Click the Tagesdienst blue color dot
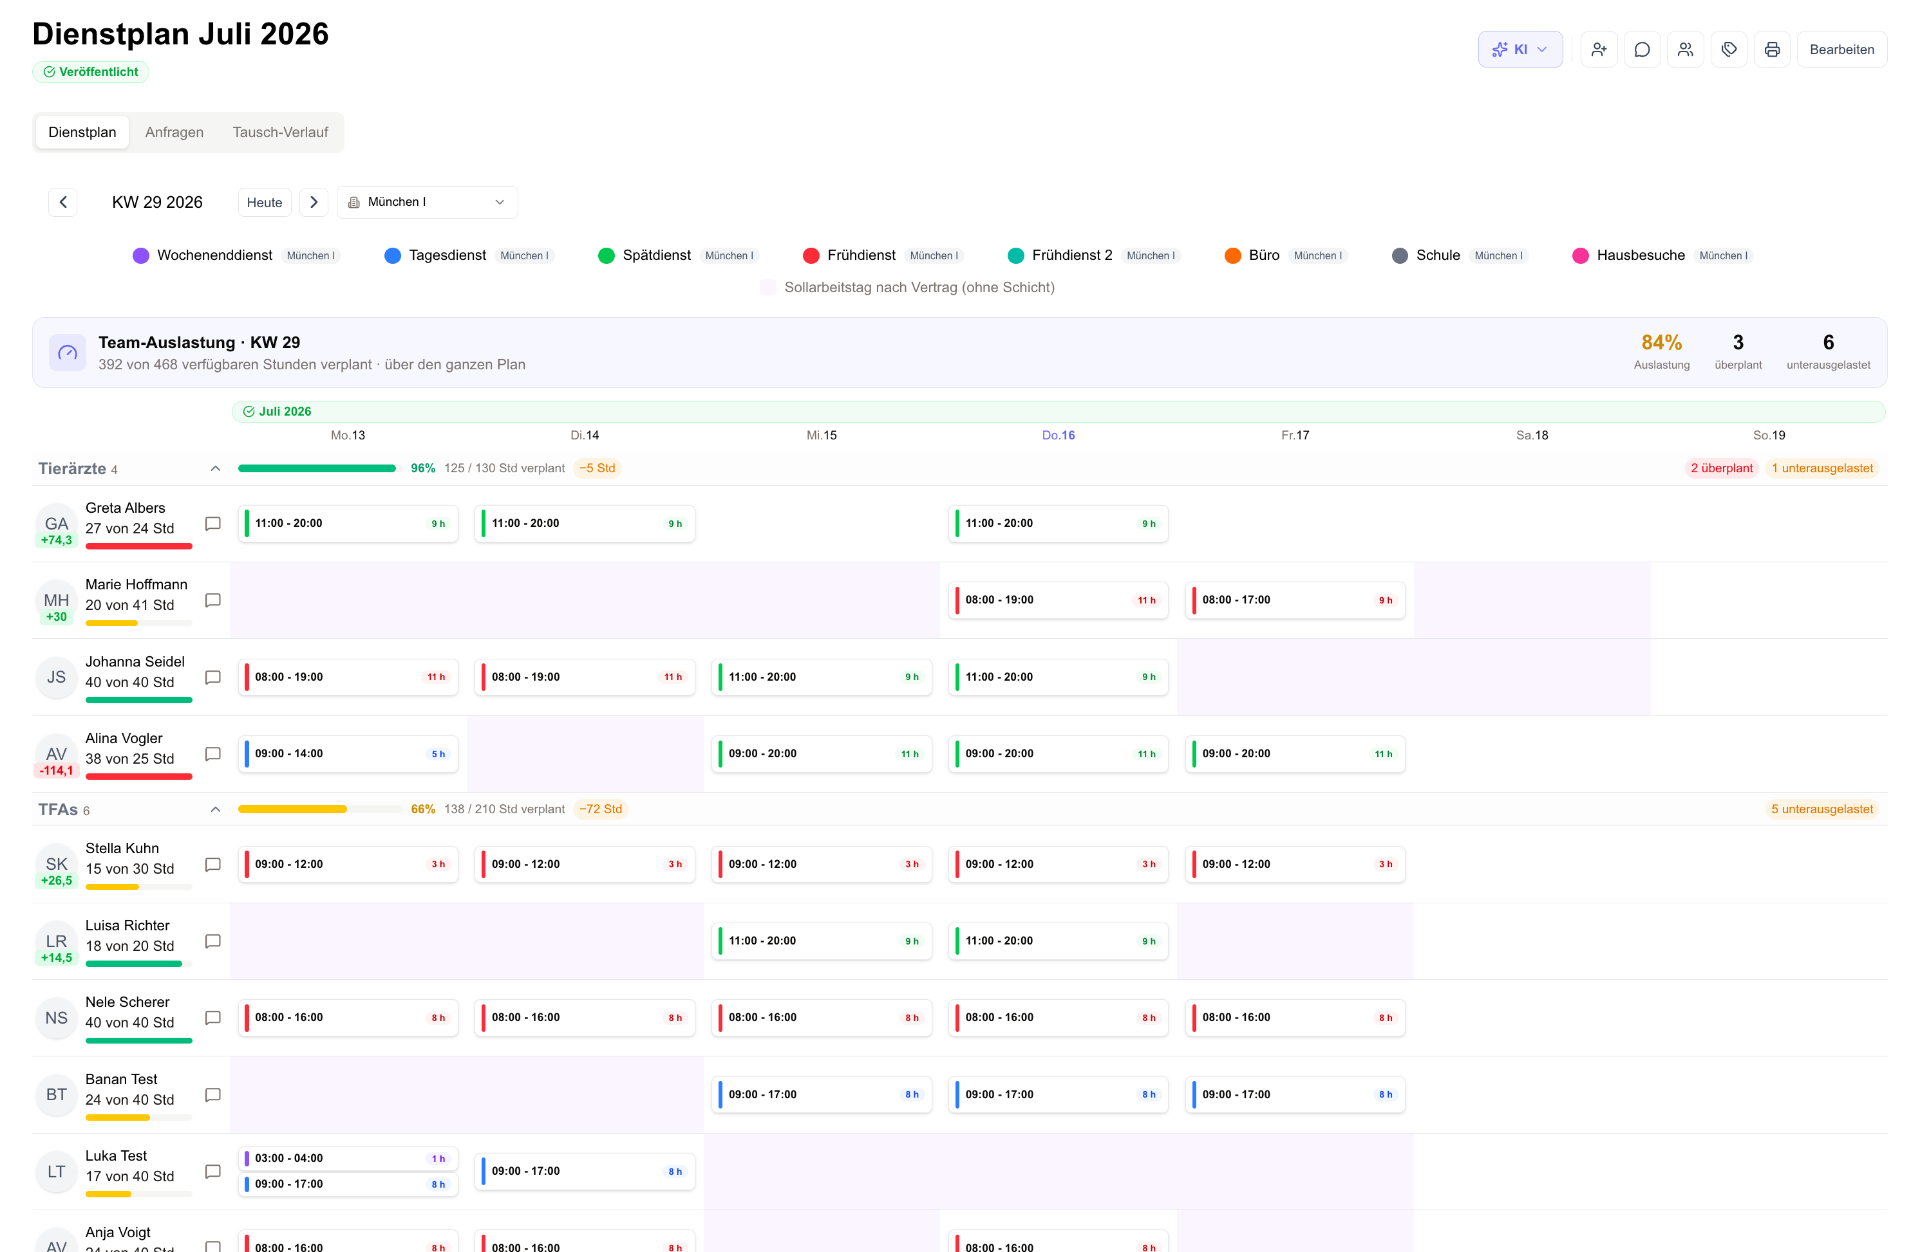The width and height of the screenshot is (1920, 1252). 393,256
